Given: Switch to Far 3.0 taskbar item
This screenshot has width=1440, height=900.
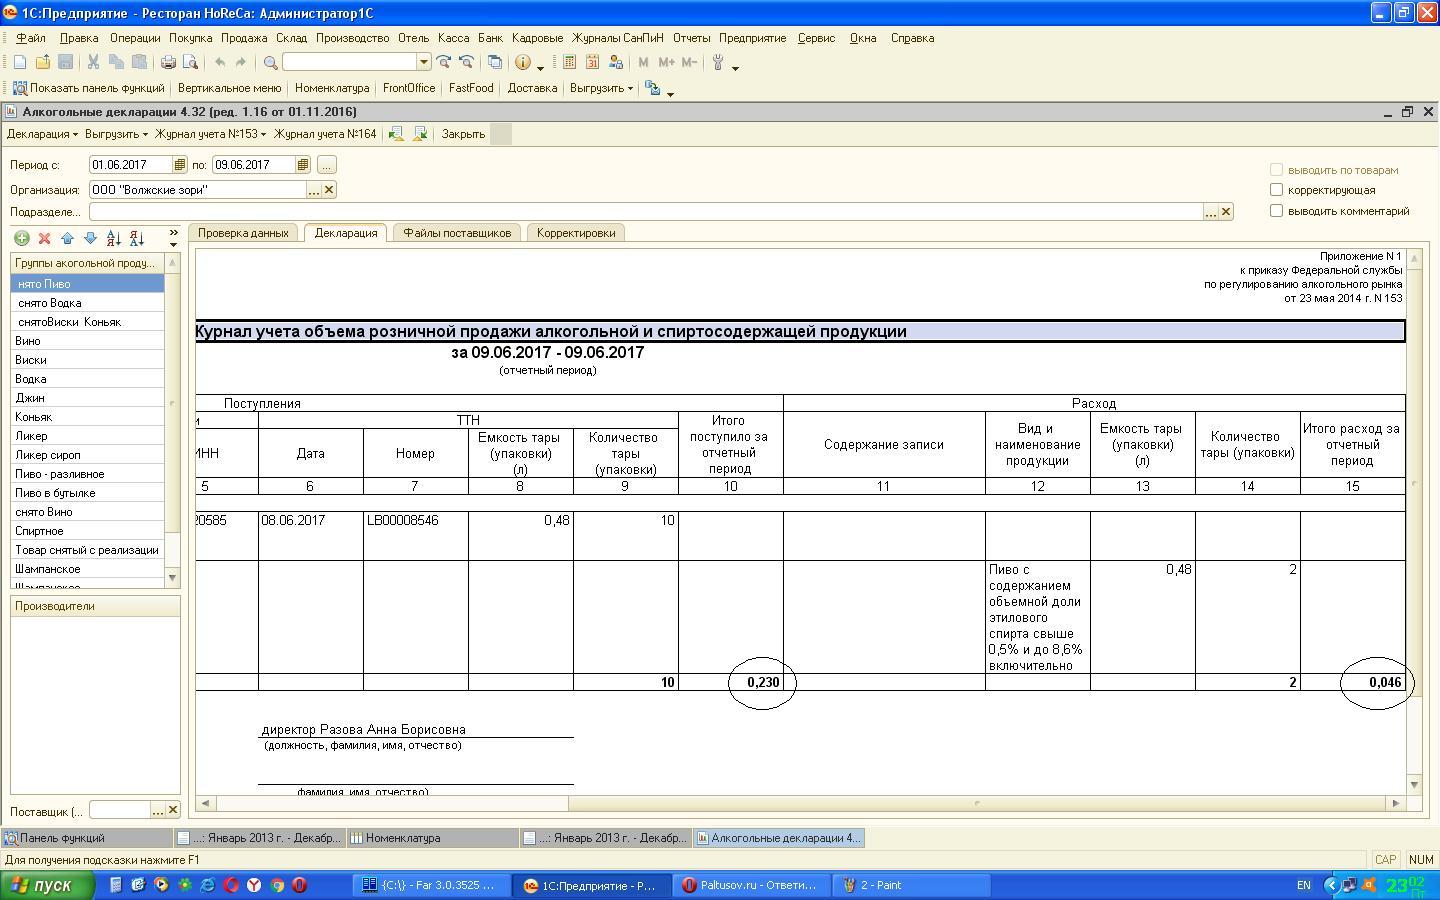Looking at the screenshot, I should (x=430, y=885).
